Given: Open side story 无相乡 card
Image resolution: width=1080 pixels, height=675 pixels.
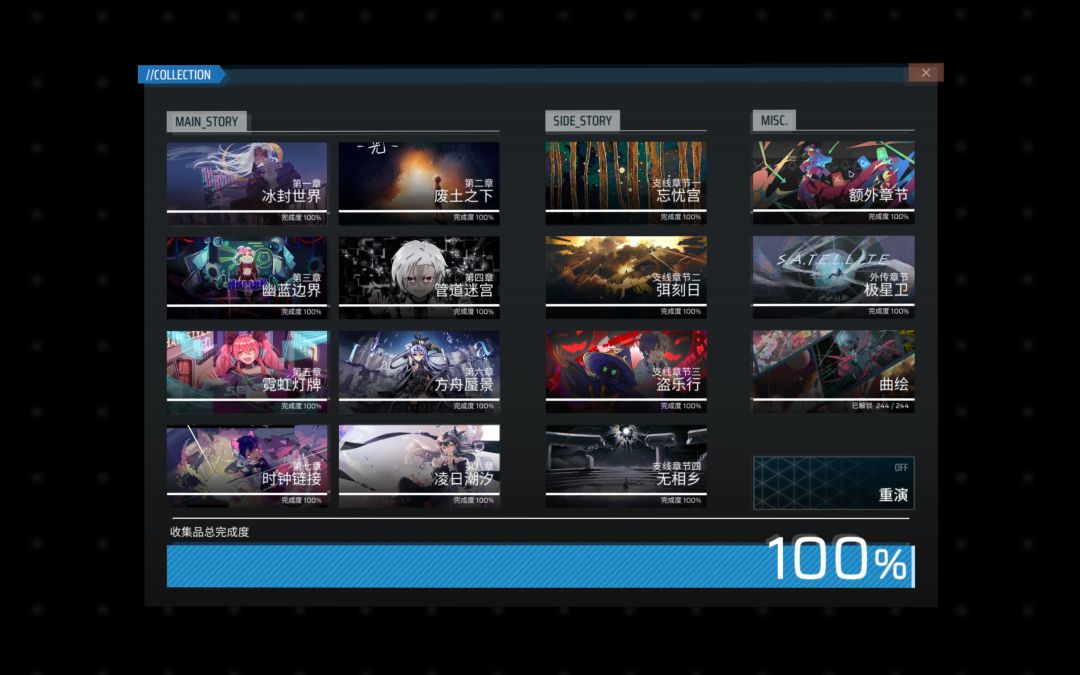Looking at the screenshot, I should point(626,466).
